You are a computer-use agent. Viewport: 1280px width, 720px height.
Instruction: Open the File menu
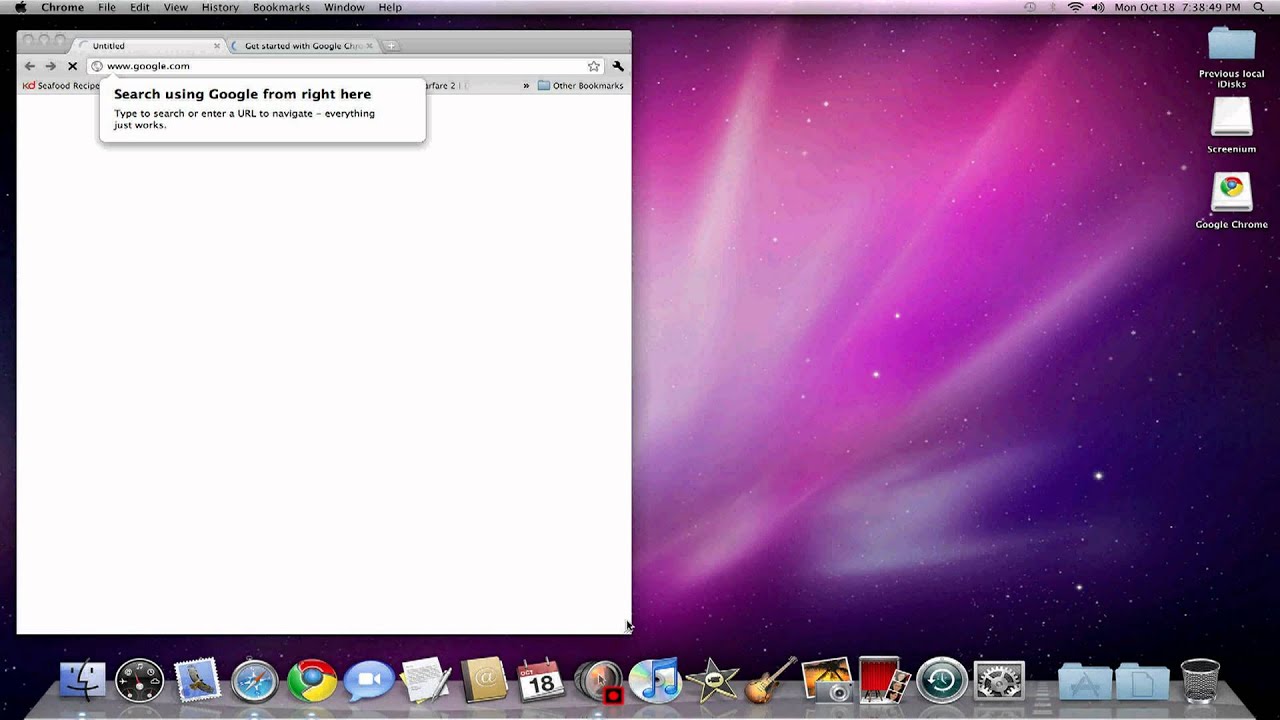(x=107, y=7)
